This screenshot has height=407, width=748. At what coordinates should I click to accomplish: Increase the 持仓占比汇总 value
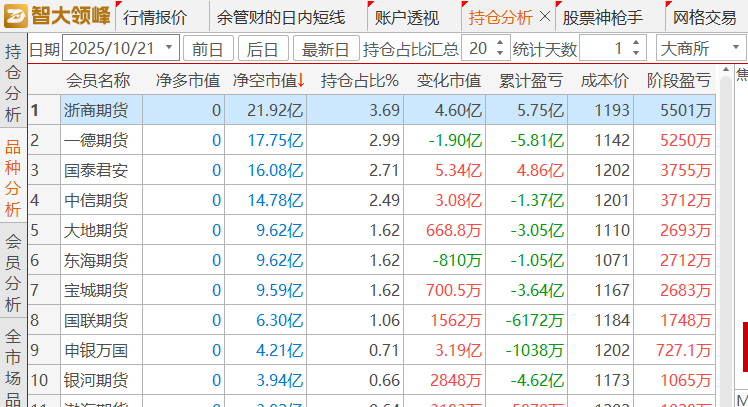pyautogui.click(x=499, y=42)
